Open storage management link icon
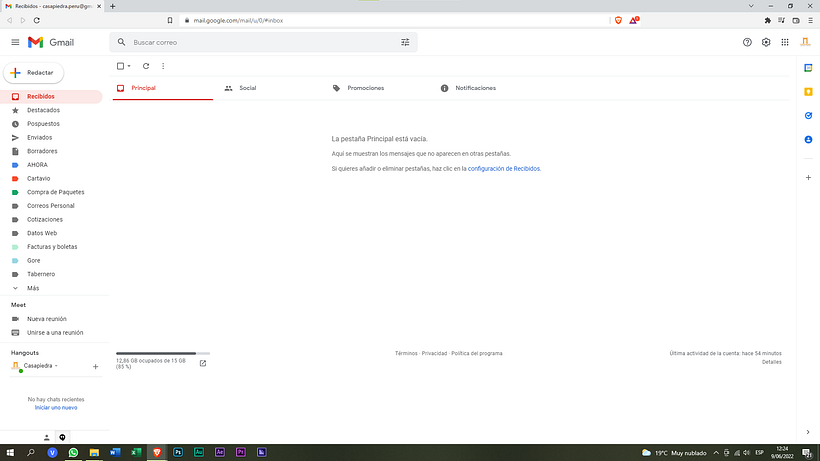This screenshot has width=820, height=461. click(203, 363)
